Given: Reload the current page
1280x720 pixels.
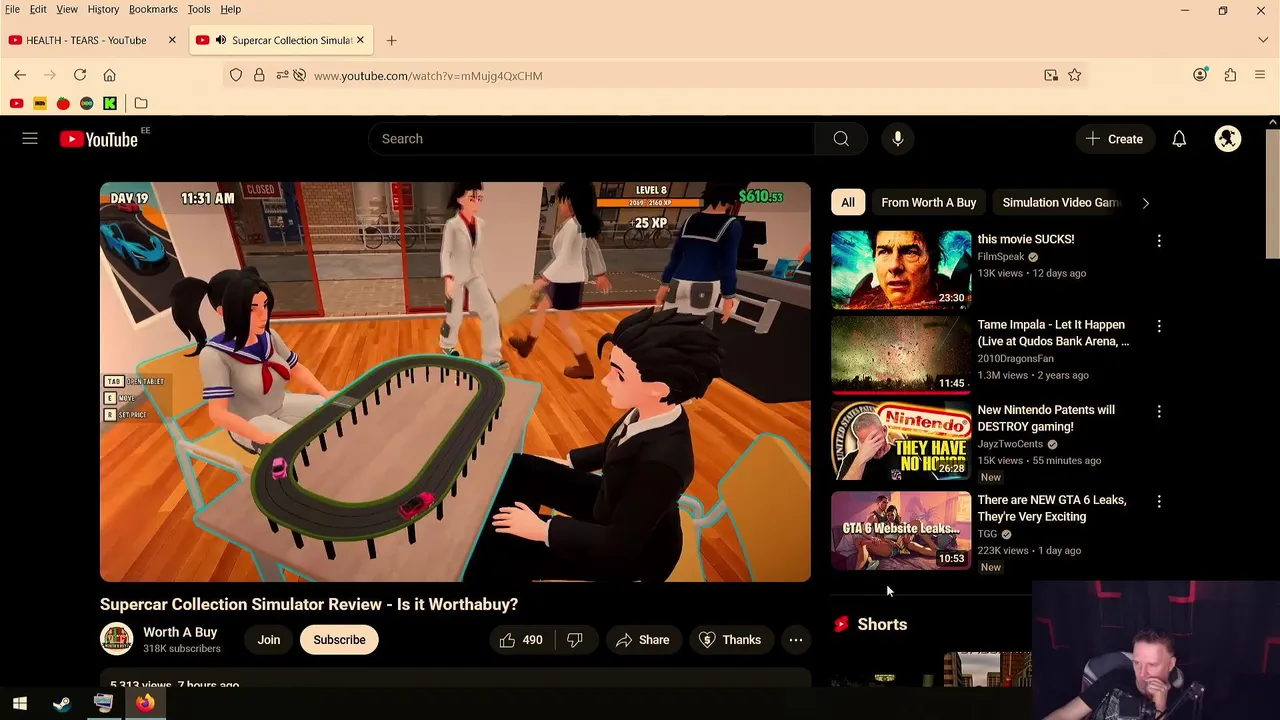Looking at the screenshot, I should click(x=80, y=75).
